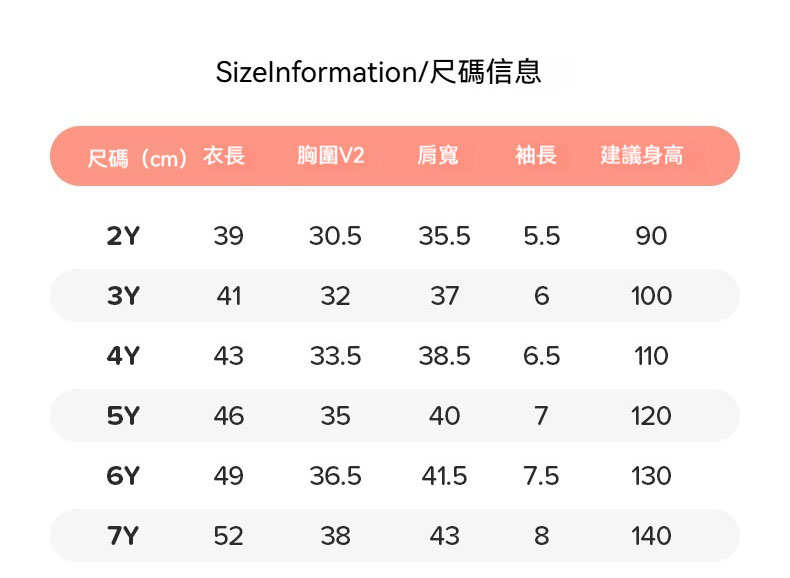Image resolution: width=790 pixels, height=578 pixels.
Task: Select the 尺碼（cm） column header
Action: click(x=137, y=158)
